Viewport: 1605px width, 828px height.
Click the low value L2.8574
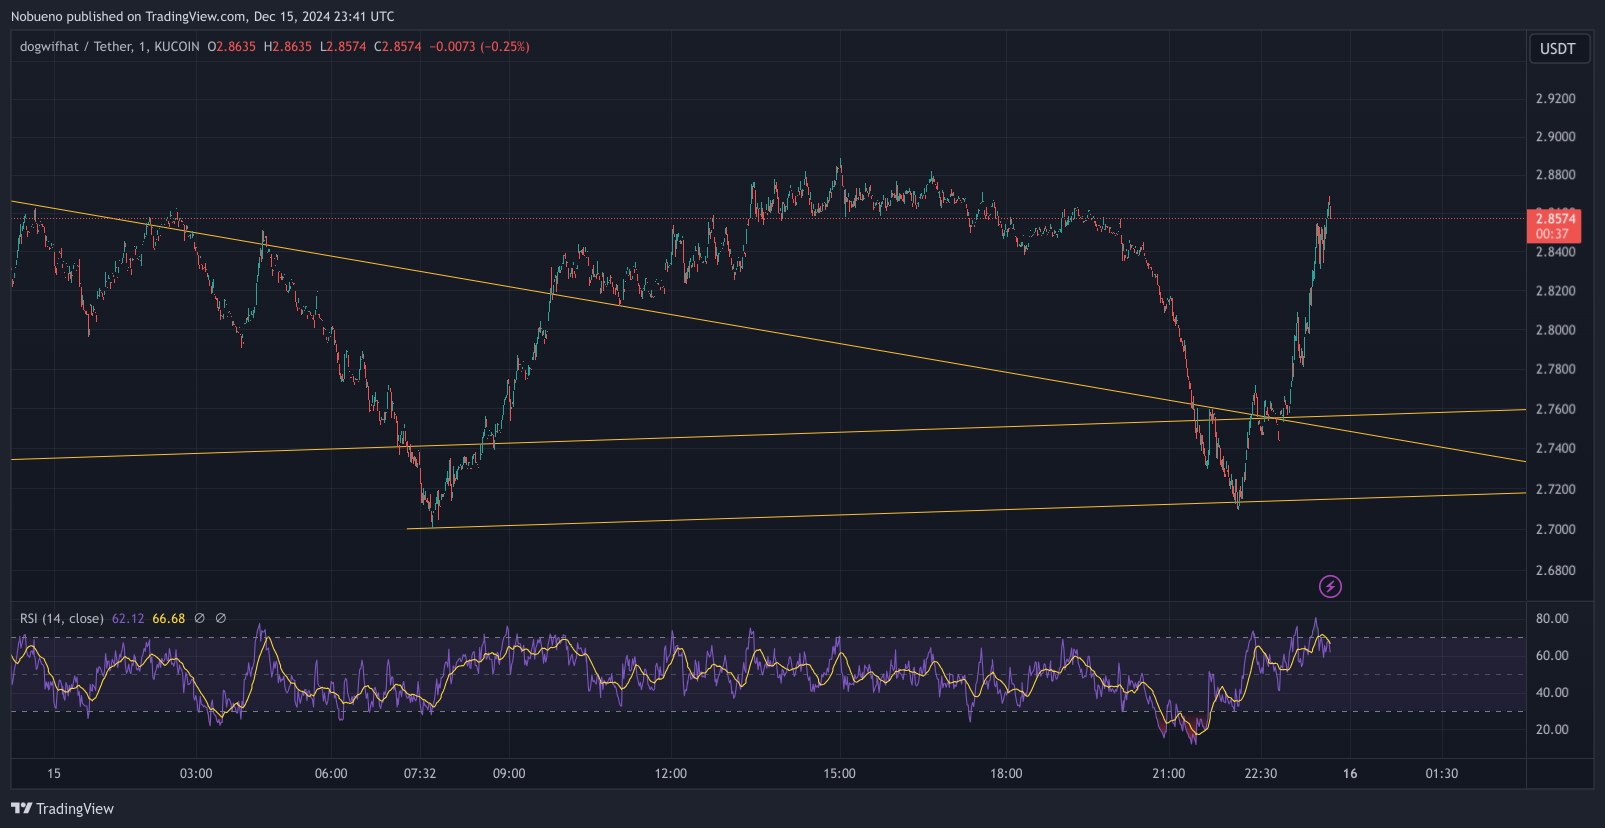point(343,46)
